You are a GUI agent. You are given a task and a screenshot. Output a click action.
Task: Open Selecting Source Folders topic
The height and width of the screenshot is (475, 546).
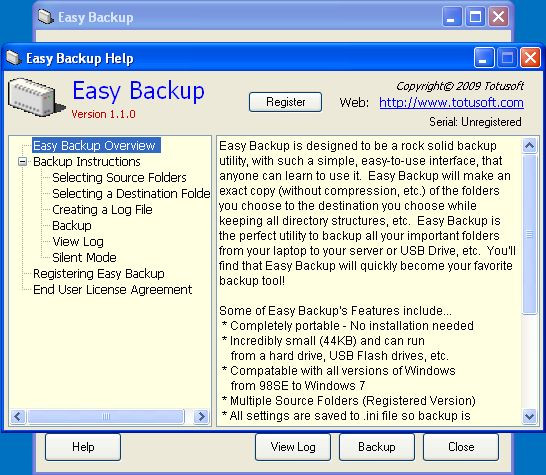[x=119, y=178]
